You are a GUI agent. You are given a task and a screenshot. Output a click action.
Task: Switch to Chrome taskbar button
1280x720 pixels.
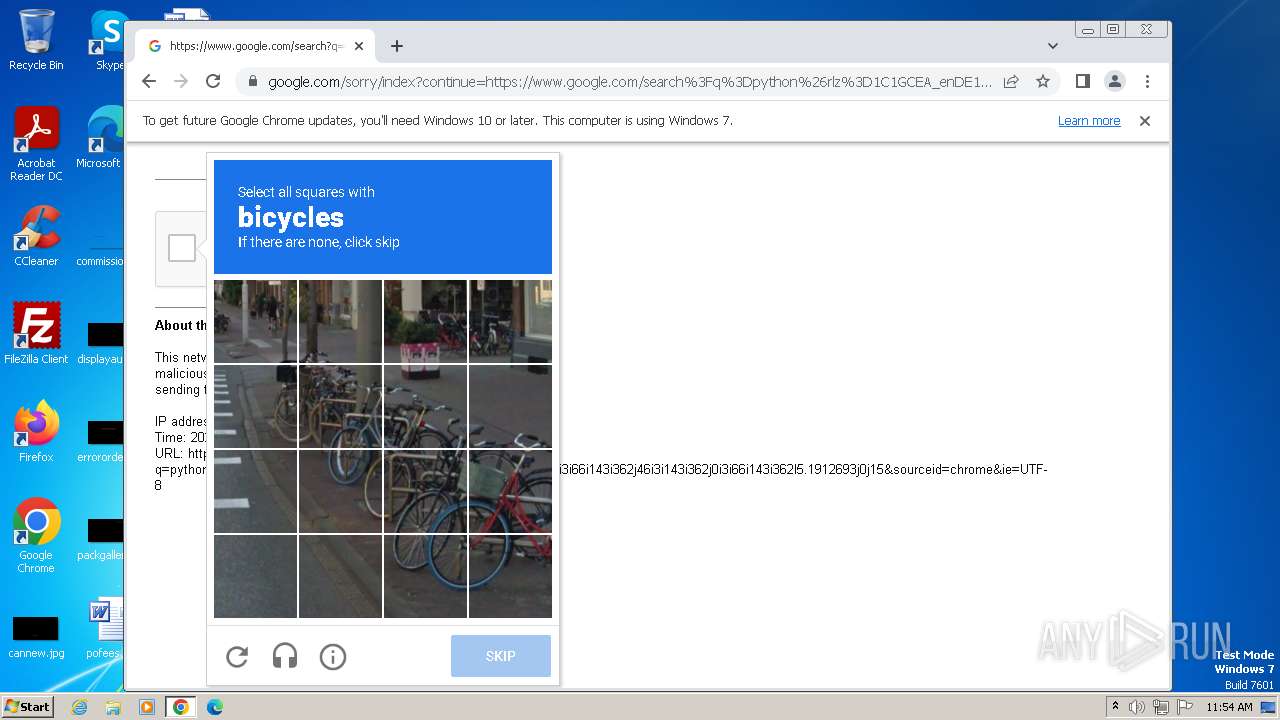(181, 707)
